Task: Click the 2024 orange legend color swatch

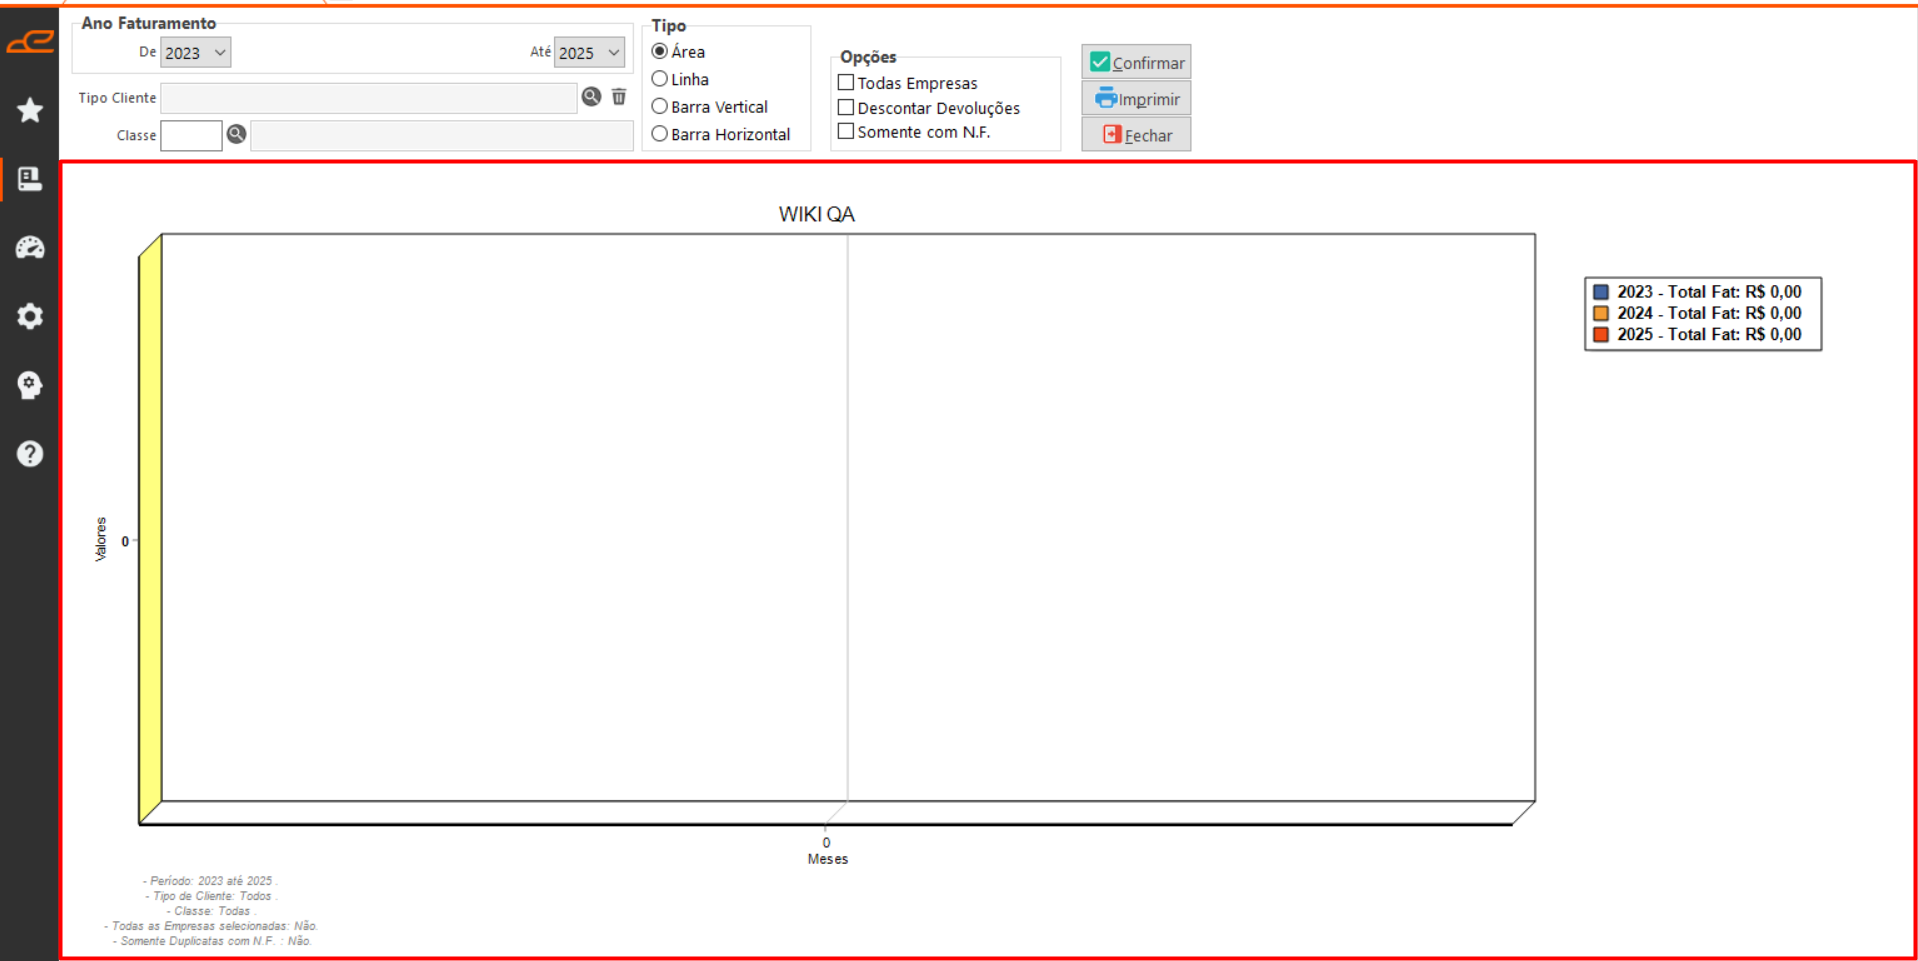Action: click(1601, 313)
